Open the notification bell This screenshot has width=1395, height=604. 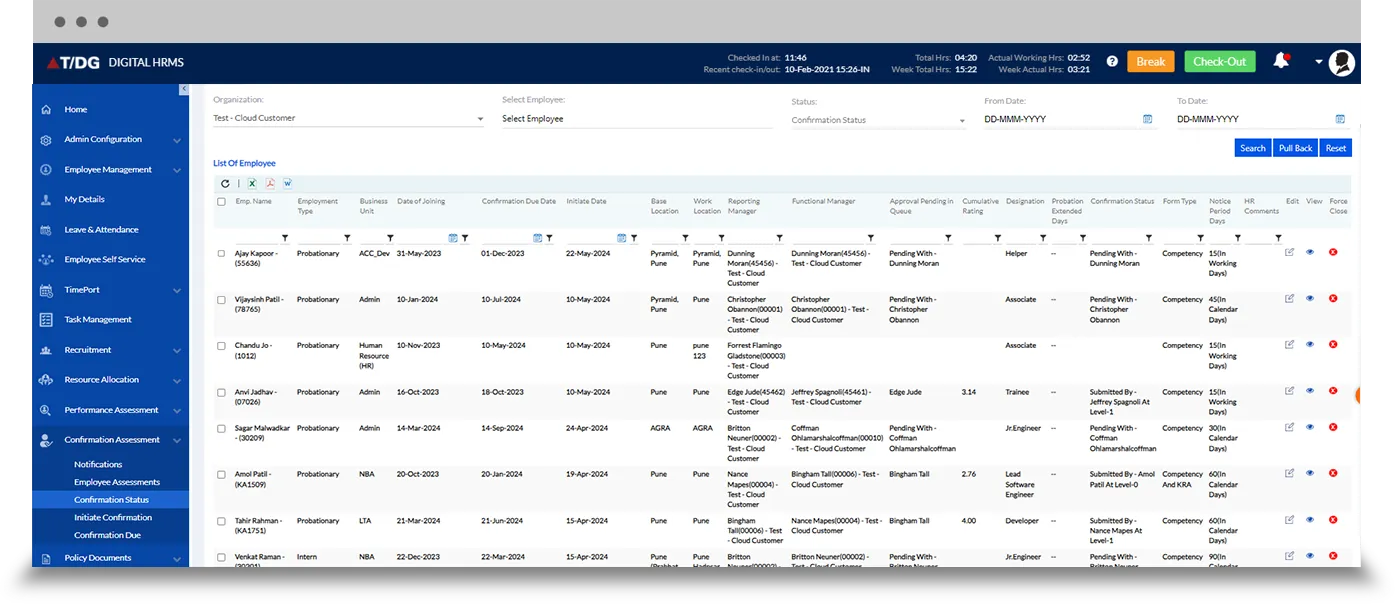[x=1280, y=61]
